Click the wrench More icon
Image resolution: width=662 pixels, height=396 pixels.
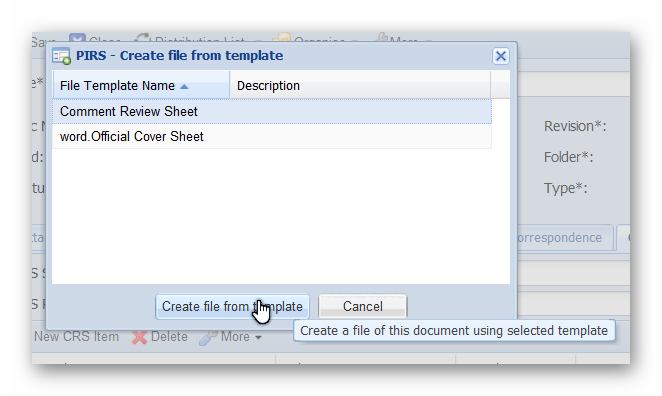point(208,337)
